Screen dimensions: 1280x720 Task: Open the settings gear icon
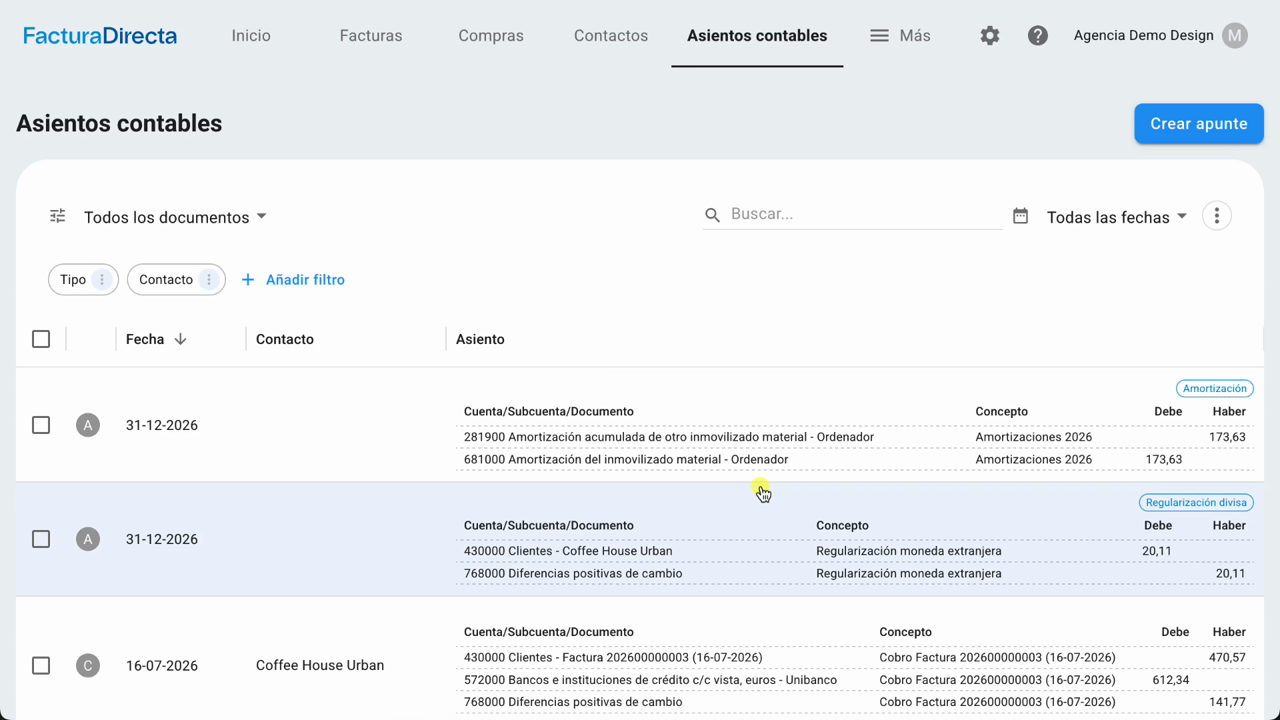(990, 36)
